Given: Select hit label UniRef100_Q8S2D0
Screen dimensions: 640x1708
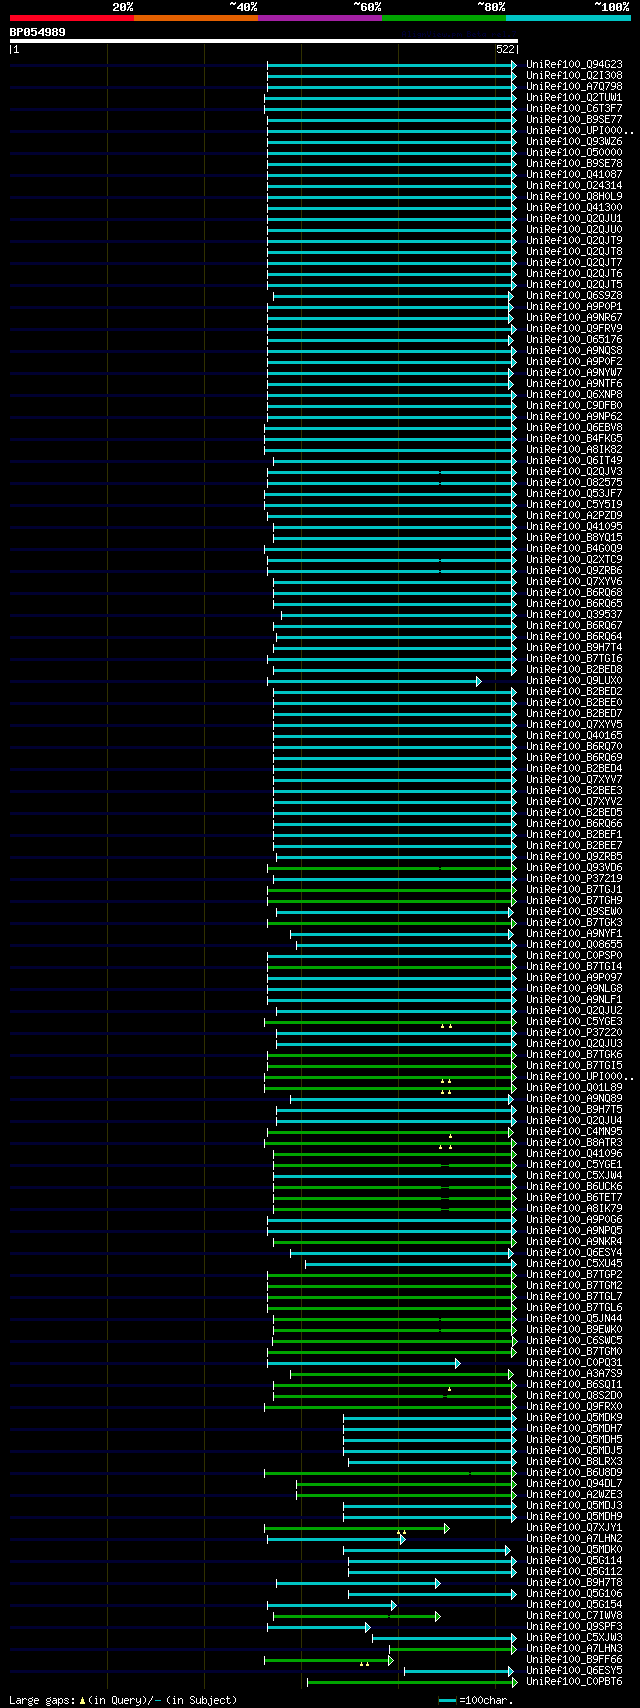Looking at the screenshot, I should (574, 1396).
